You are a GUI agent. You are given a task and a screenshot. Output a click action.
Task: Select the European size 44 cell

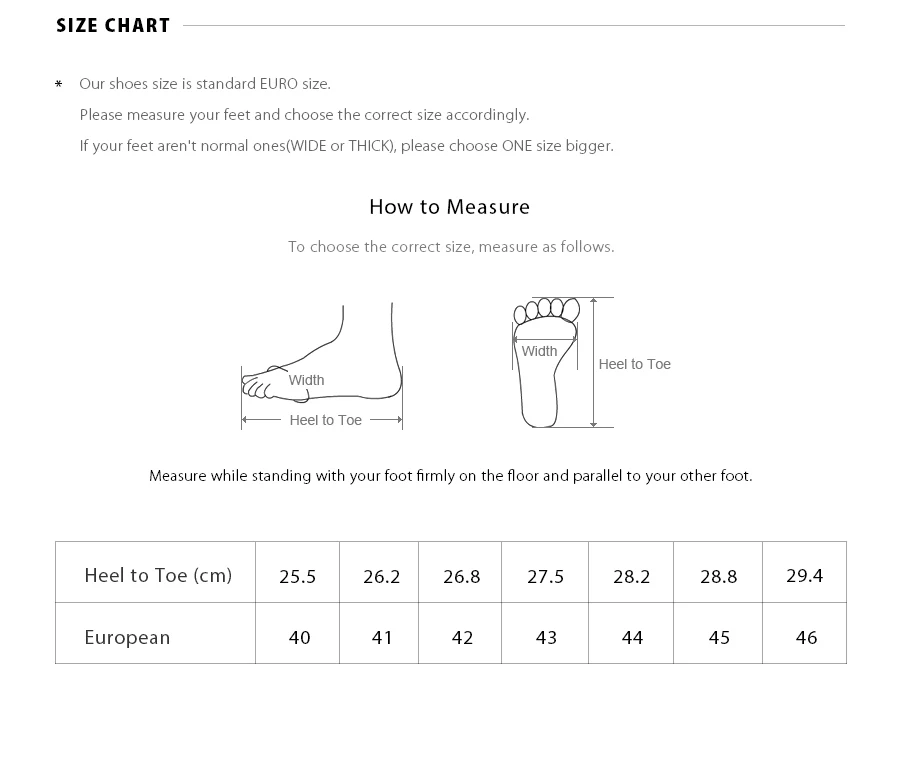(631, 634)
